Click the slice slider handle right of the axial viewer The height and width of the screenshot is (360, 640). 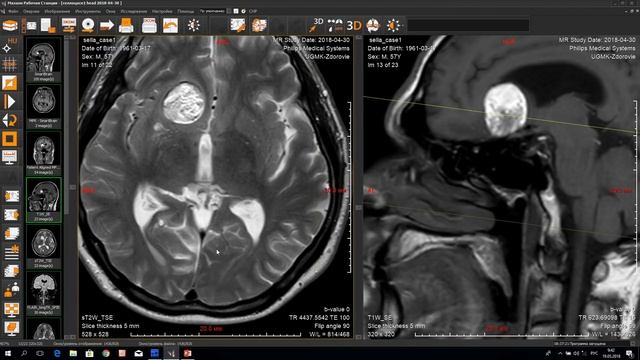coord(358,208)
